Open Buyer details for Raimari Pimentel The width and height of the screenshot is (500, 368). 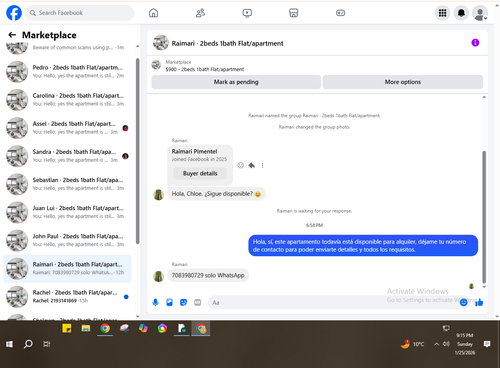(x=200, y=173)
